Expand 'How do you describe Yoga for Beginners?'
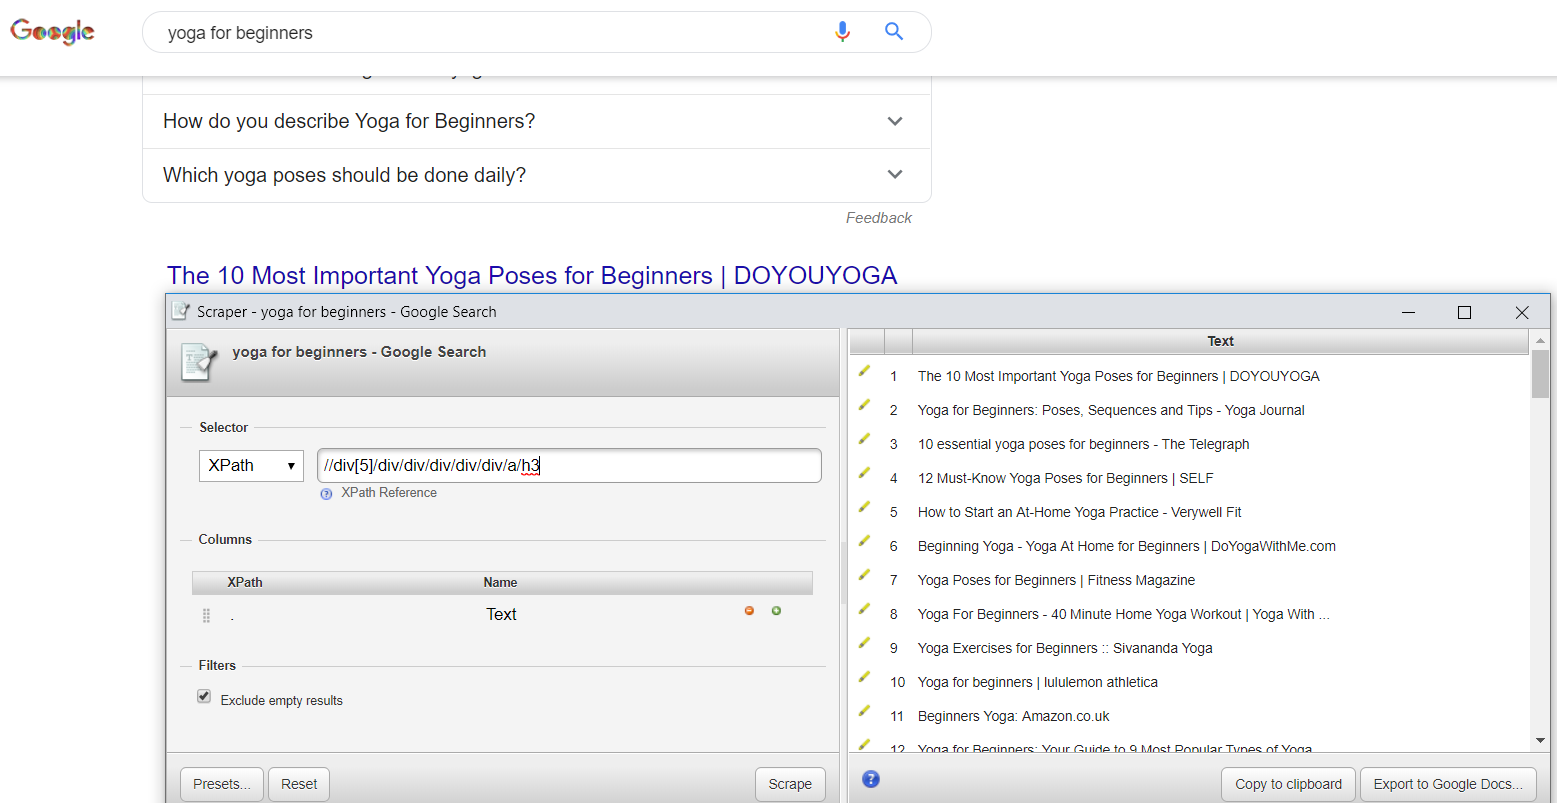Viewport: 1557px width, 803px height. coord(894,120)
